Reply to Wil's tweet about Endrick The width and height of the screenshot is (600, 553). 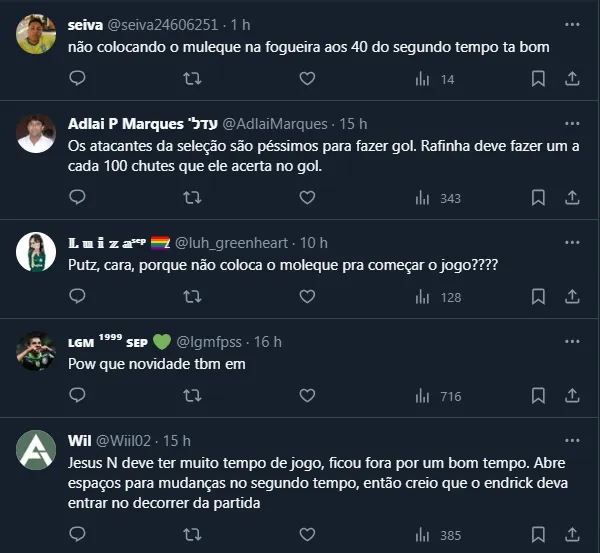pos(79,535)
